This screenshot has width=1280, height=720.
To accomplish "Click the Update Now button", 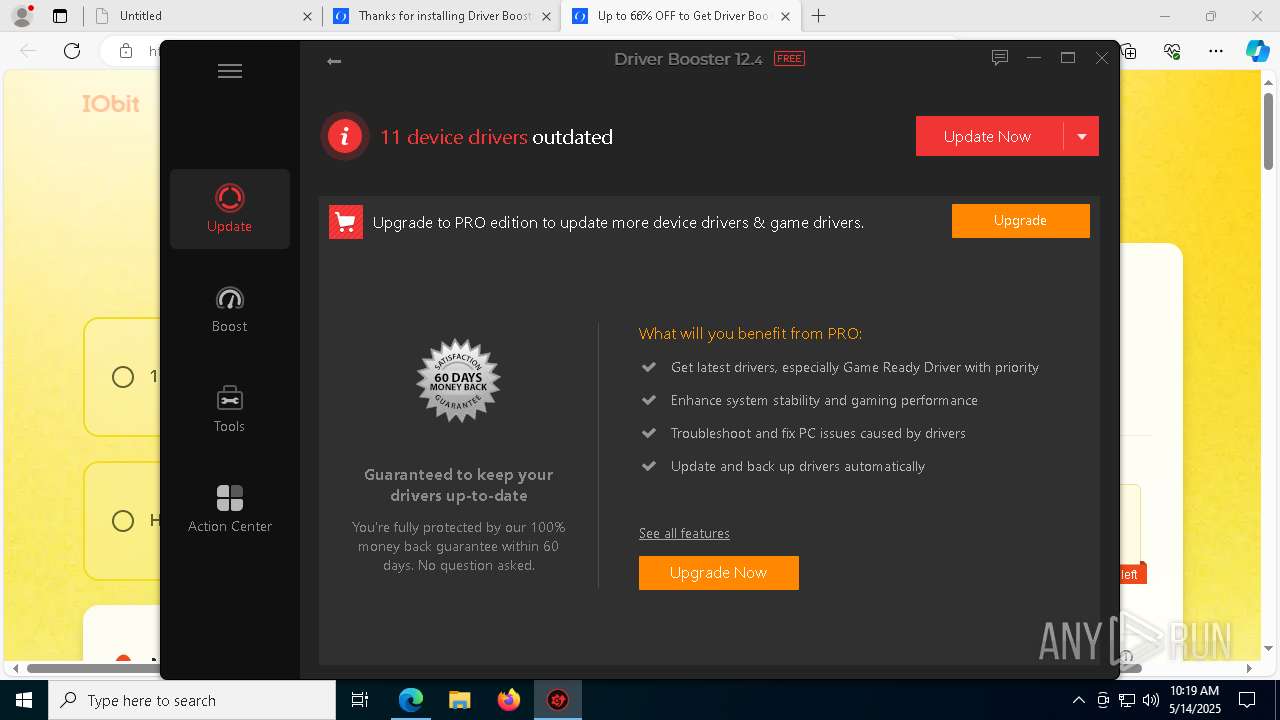I will tap(989, 136).
